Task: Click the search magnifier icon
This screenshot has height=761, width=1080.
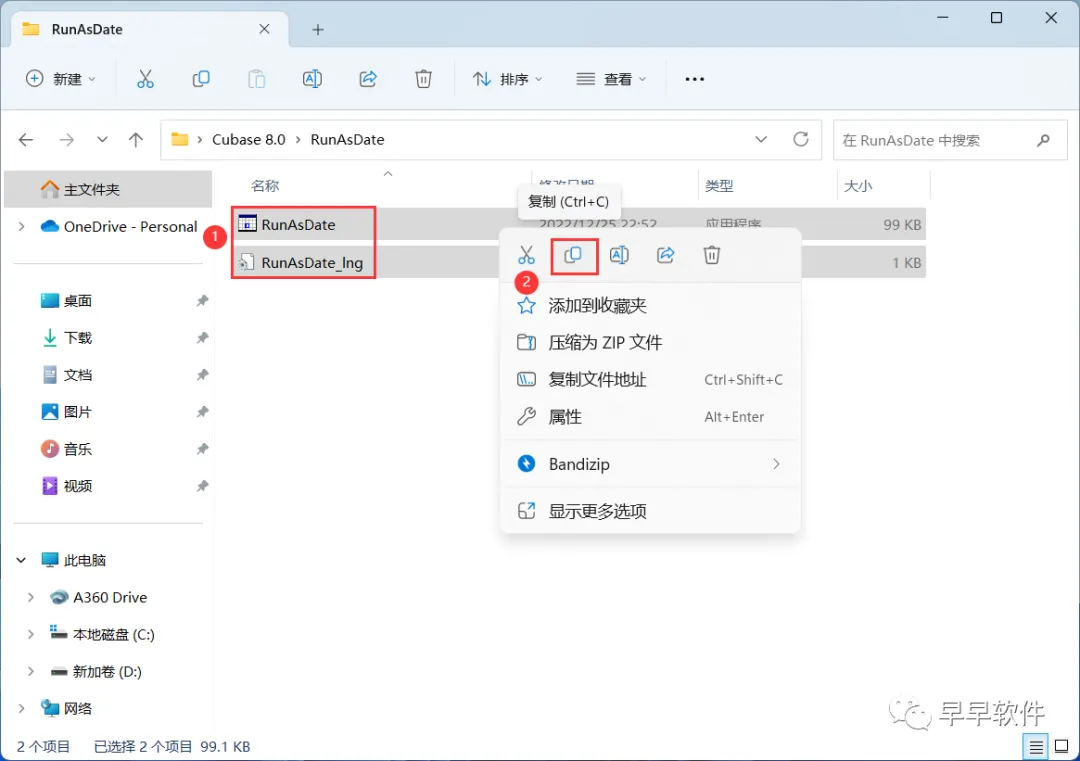Action: tap(1043, 140)
